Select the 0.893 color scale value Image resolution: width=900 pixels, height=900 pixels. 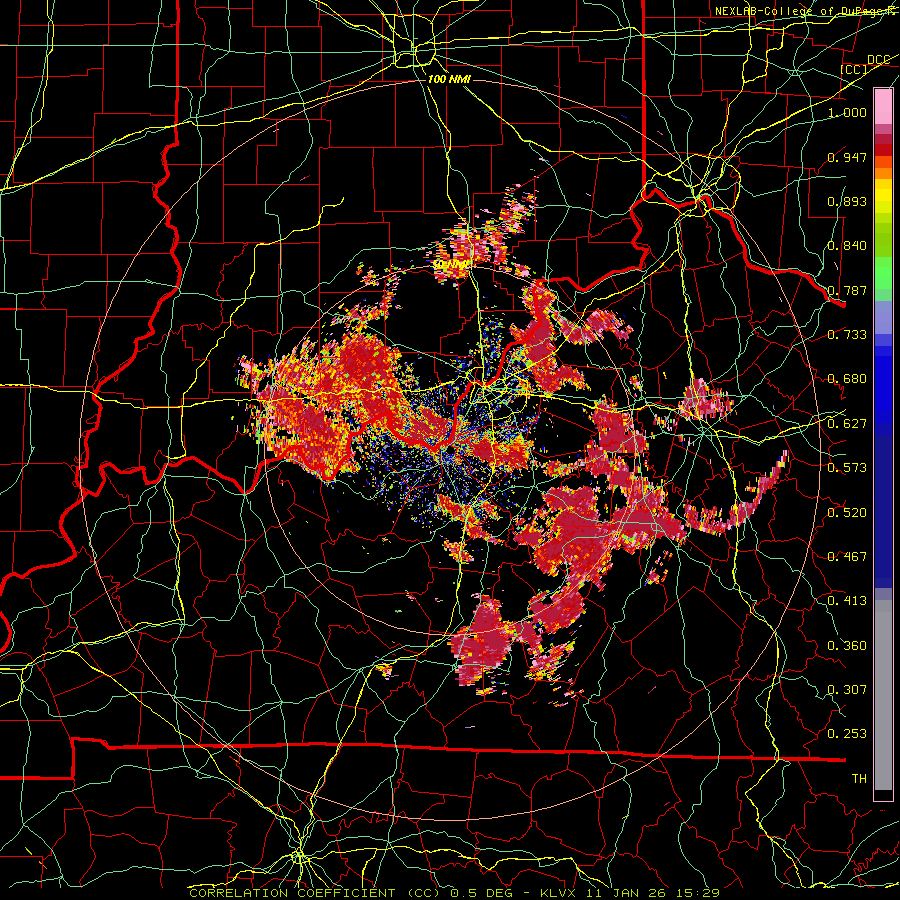(x=847, y=201)
